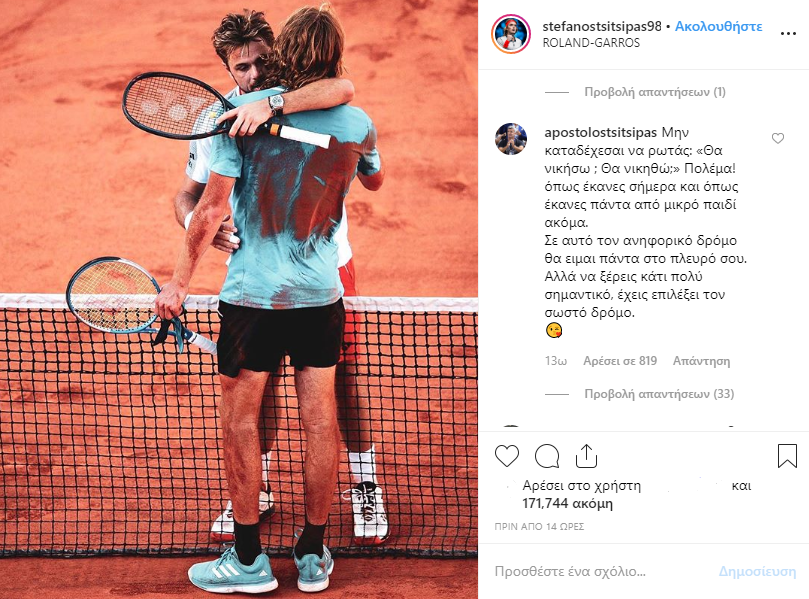The width and height of the screenshot is (809, 599).
Task: Save the post using the bookmark icon
Action: (x=787, y=456)
